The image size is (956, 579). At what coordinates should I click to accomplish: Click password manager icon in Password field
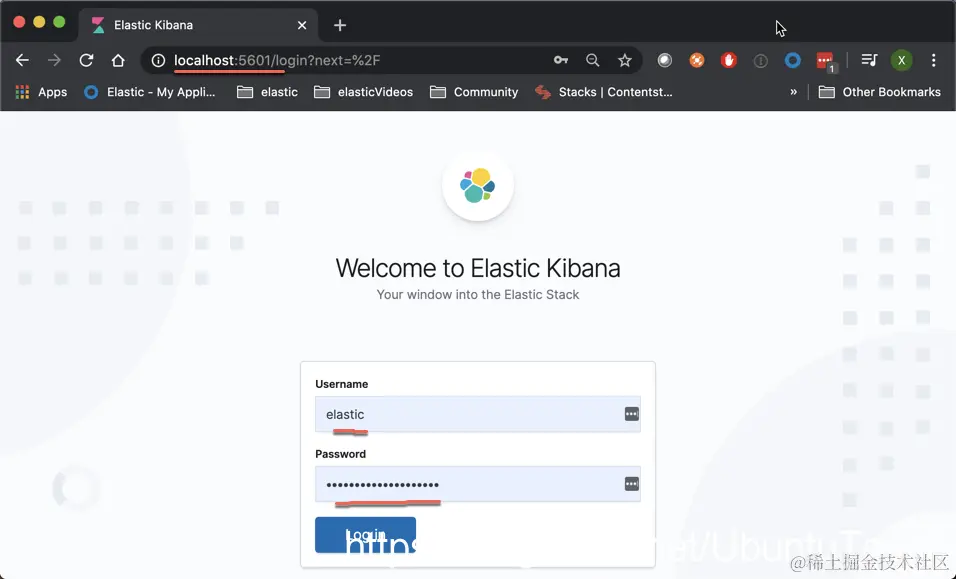tap(632, 484)
